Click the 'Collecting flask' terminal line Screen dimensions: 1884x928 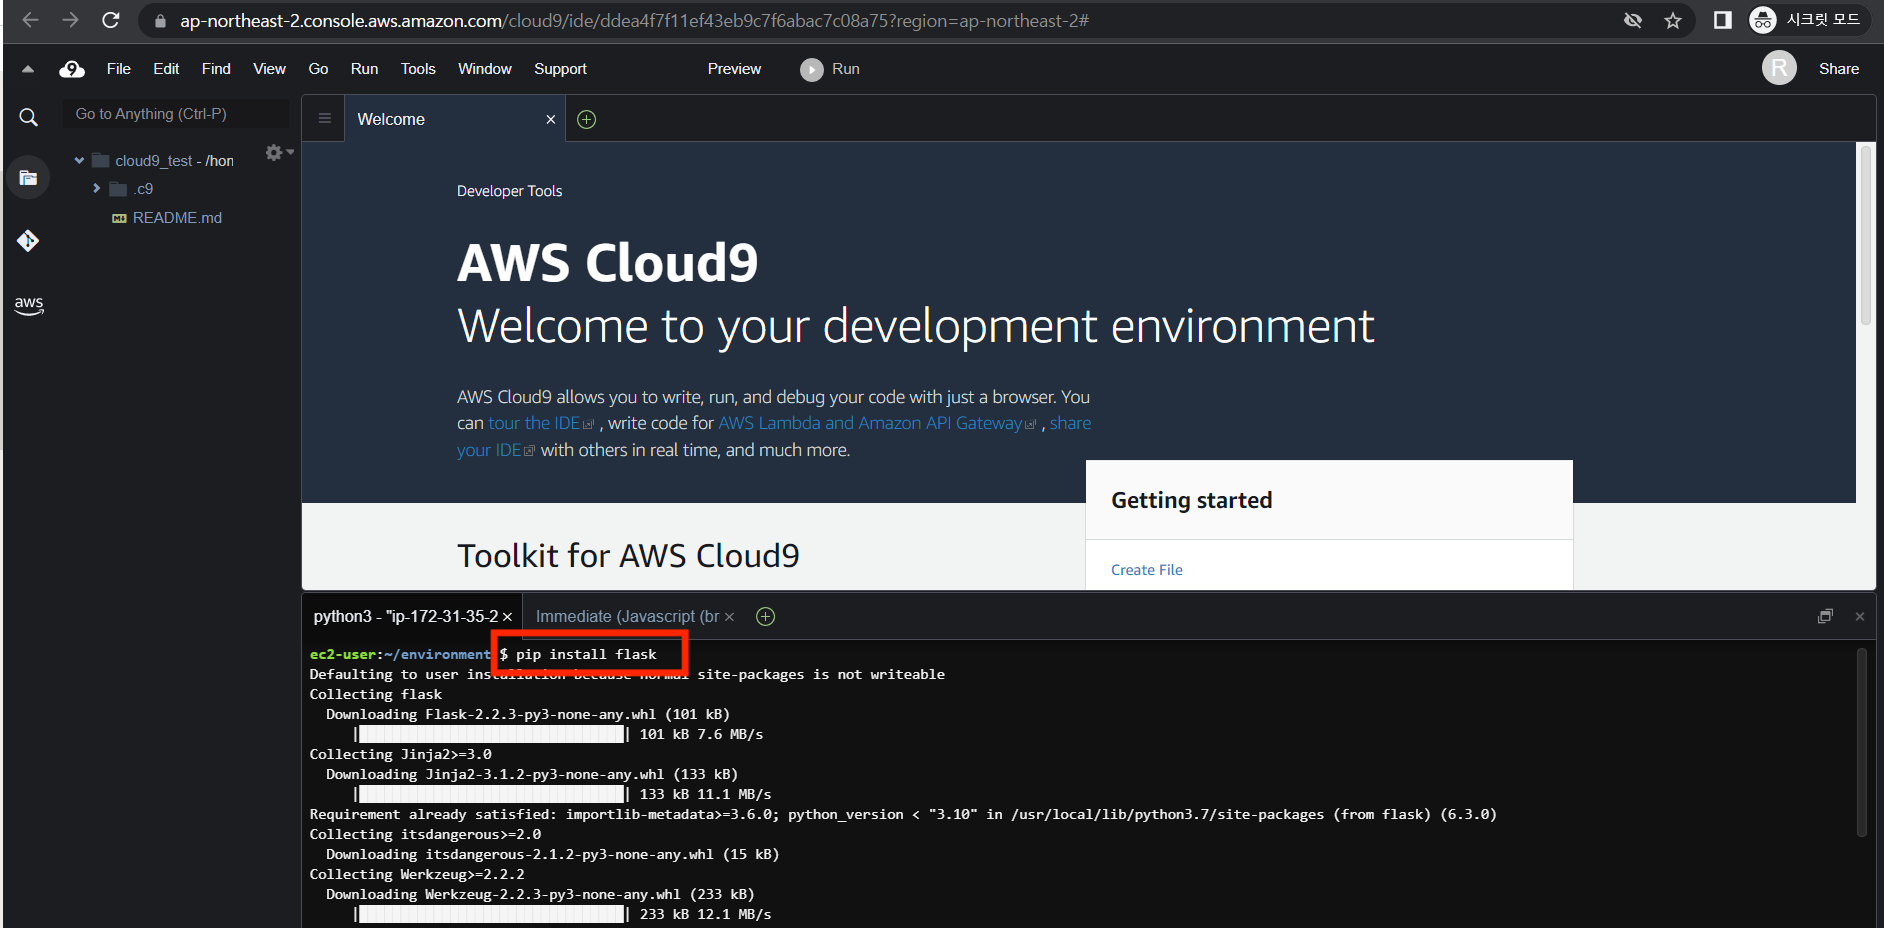click(x=375, y=694)
